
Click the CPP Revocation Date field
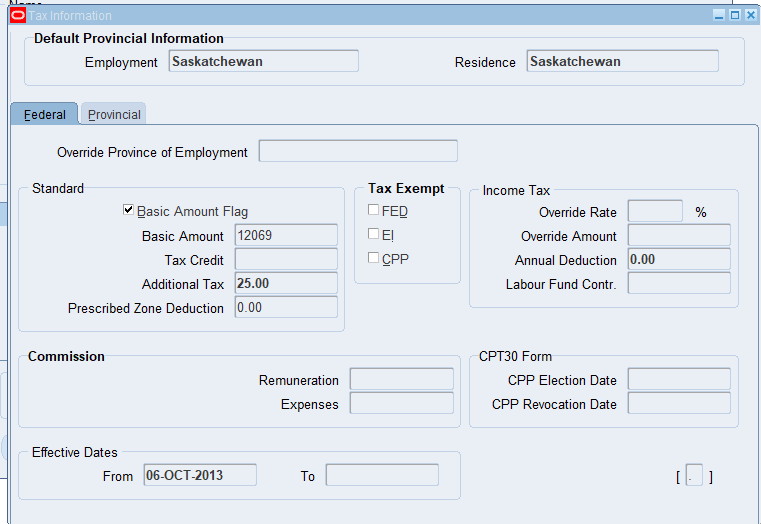pyautogui.click(x=679, y=403)
